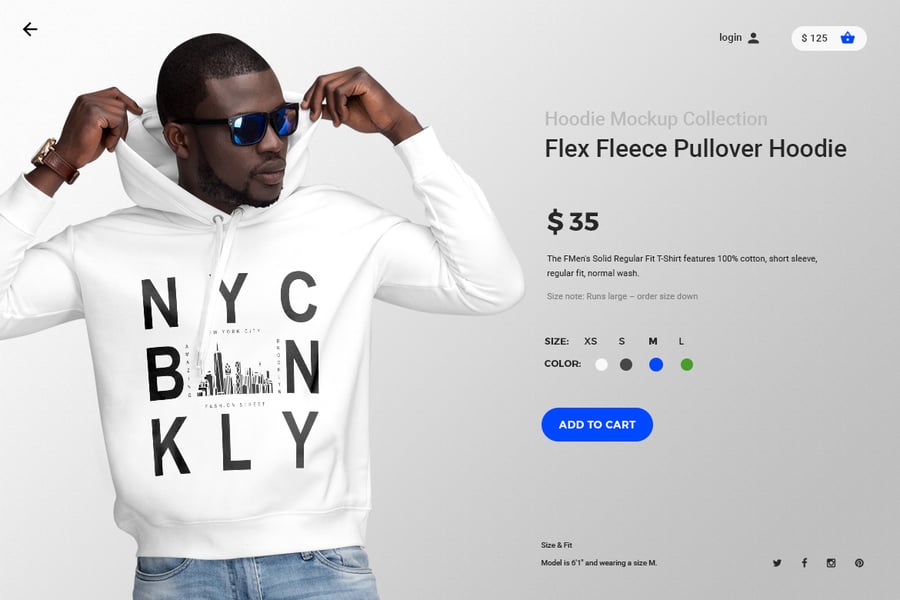Pick size L
The width and height of the screenshot is (900, 600).
pos(681,341)
